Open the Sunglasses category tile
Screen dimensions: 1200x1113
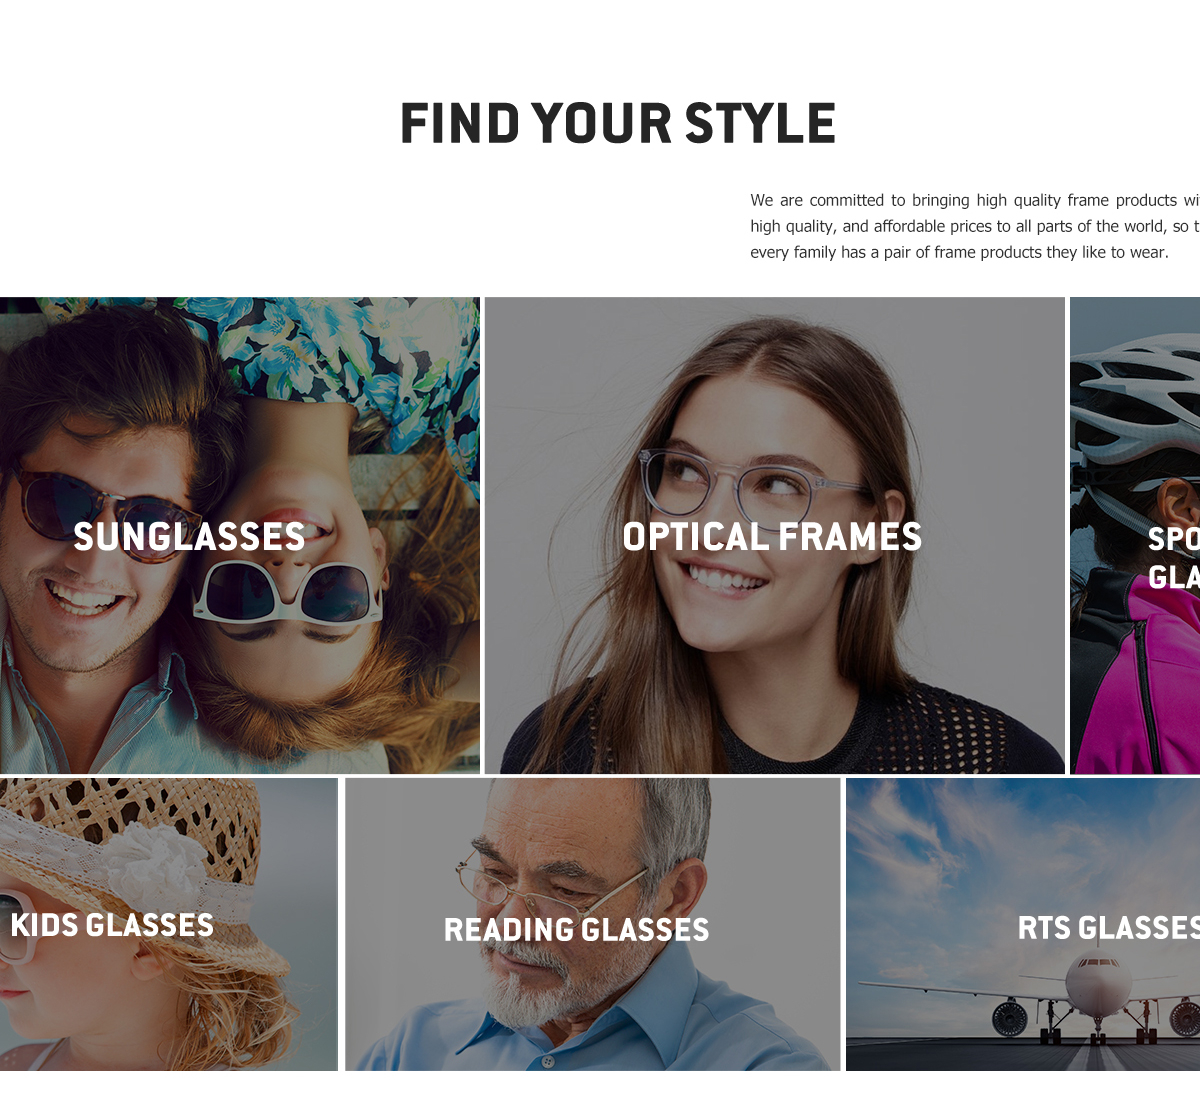coord(240,535)
